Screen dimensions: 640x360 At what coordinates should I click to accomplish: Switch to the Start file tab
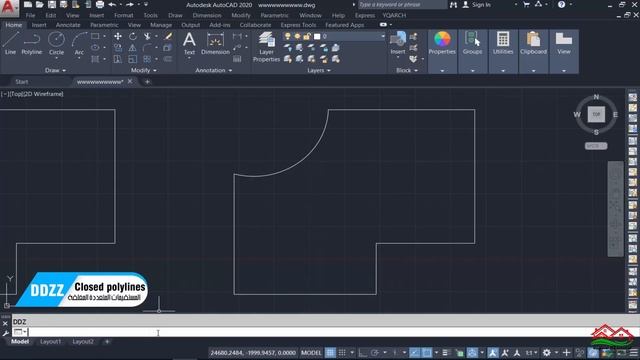pos(22,82)
